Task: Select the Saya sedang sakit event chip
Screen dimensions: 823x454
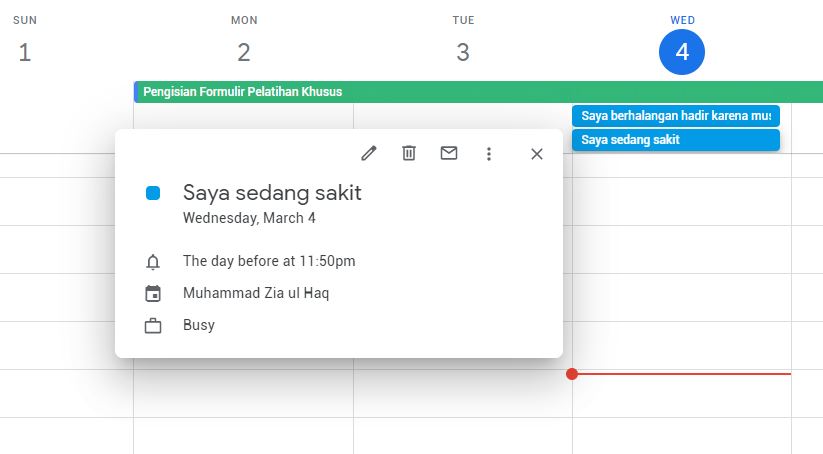Action: click(676, 140)
